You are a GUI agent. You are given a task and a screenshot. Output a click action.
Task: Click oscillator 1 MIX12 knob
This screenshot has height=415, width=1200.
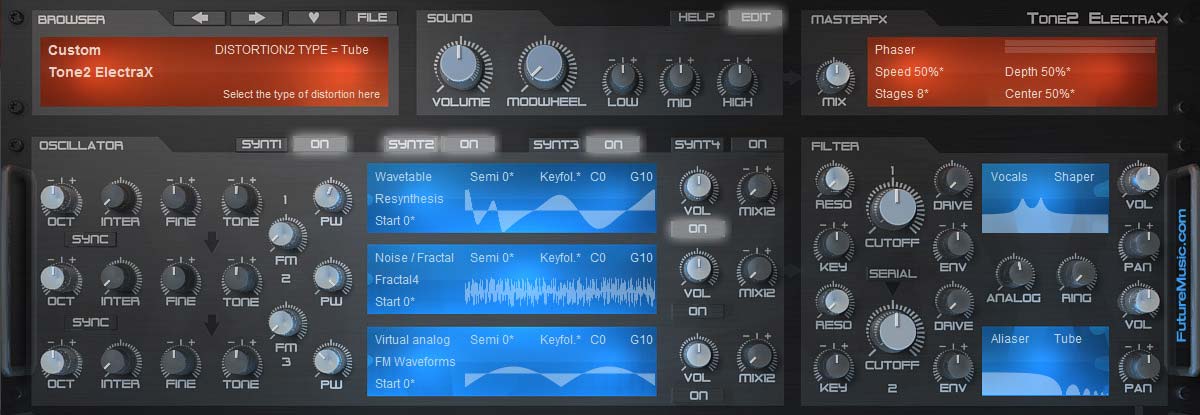(757, 188)
